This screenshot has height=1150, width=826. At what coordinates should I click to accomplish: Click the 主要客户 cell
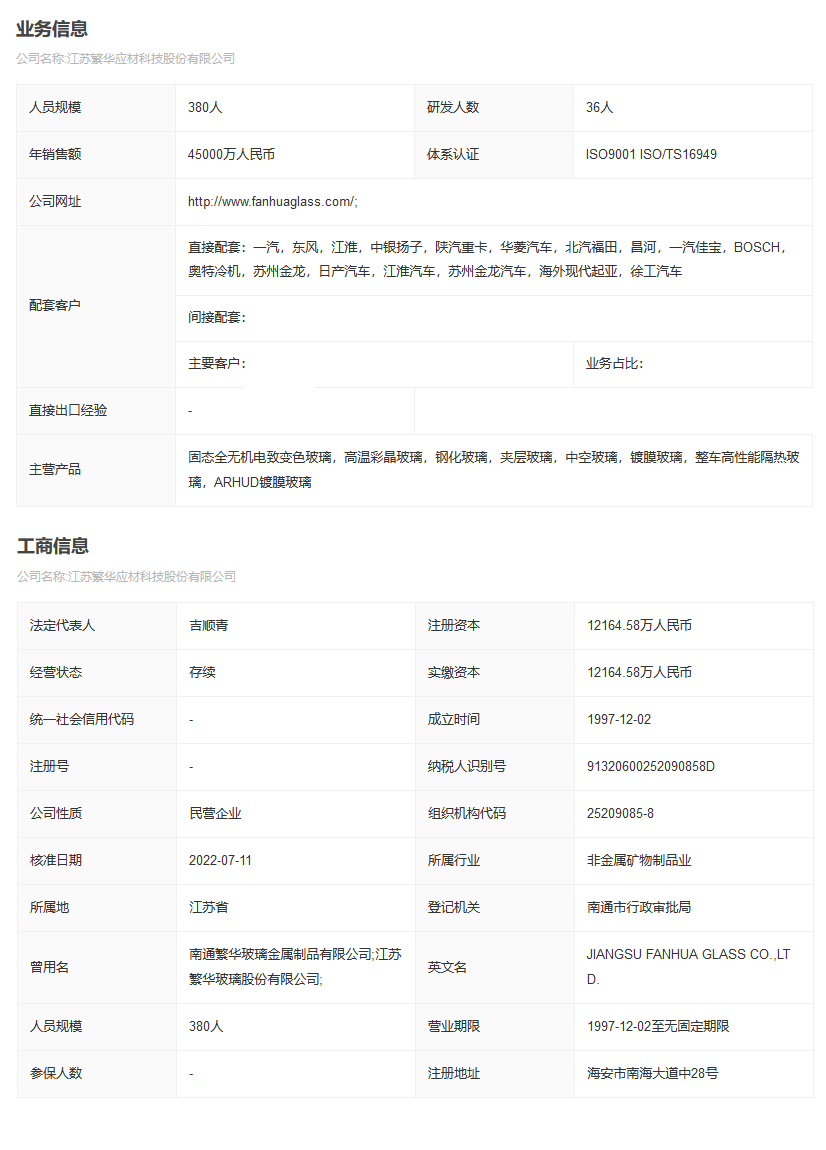coord(374,364)
